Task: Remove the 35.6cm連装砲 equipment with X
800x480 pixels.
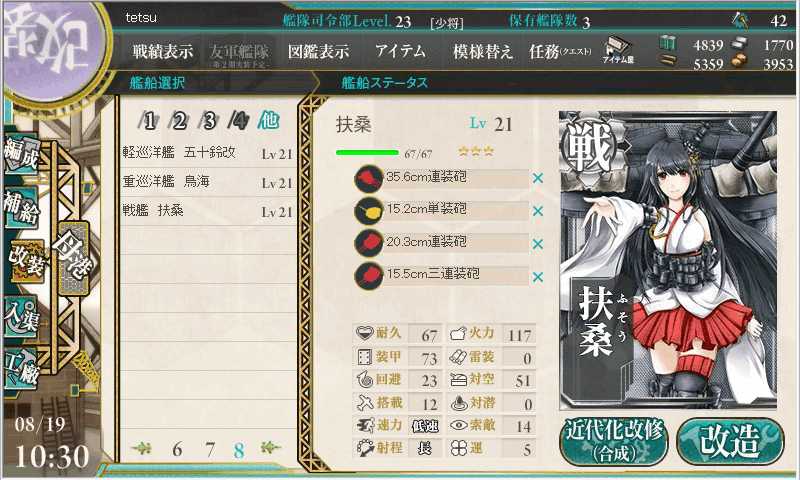Action: (537, 178)
